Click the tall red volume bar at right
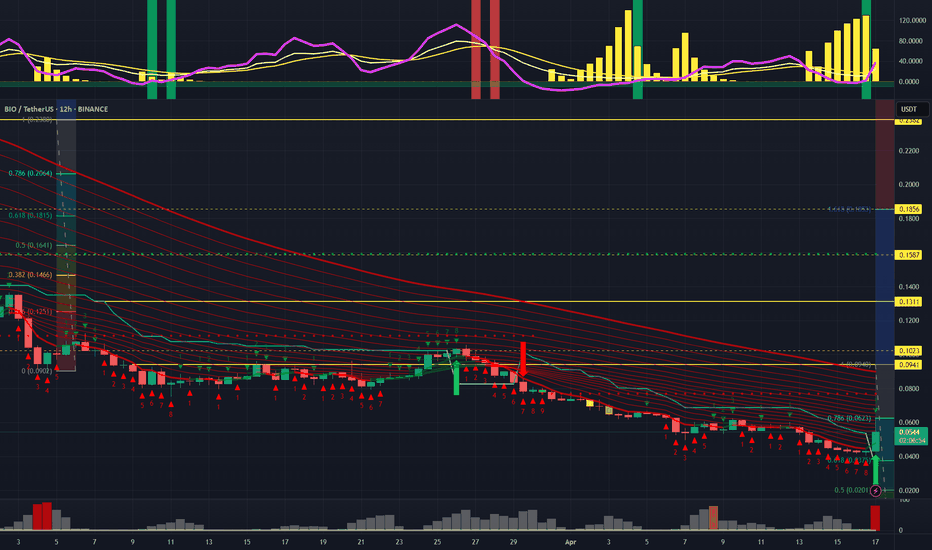Screen dimensions: 932x550 [x=875, y=518]
